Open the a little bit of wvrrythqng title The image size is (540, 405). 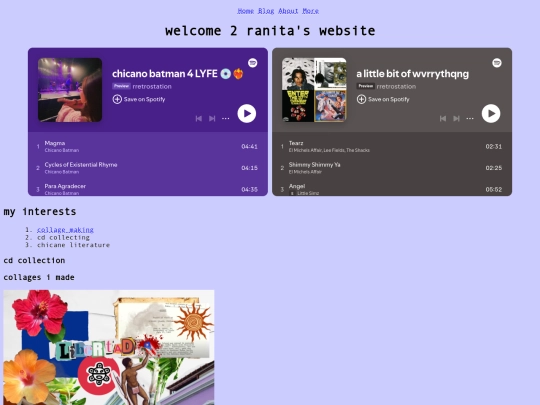pyautogui.click(x=413, y=74)
